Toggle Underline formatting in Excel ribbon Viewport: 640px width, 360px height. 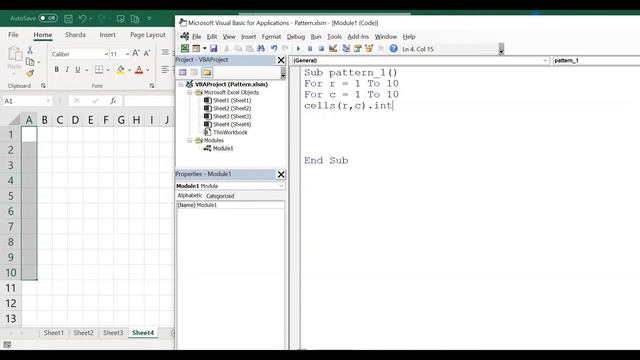pyautogui.click(x=78, y=70)
